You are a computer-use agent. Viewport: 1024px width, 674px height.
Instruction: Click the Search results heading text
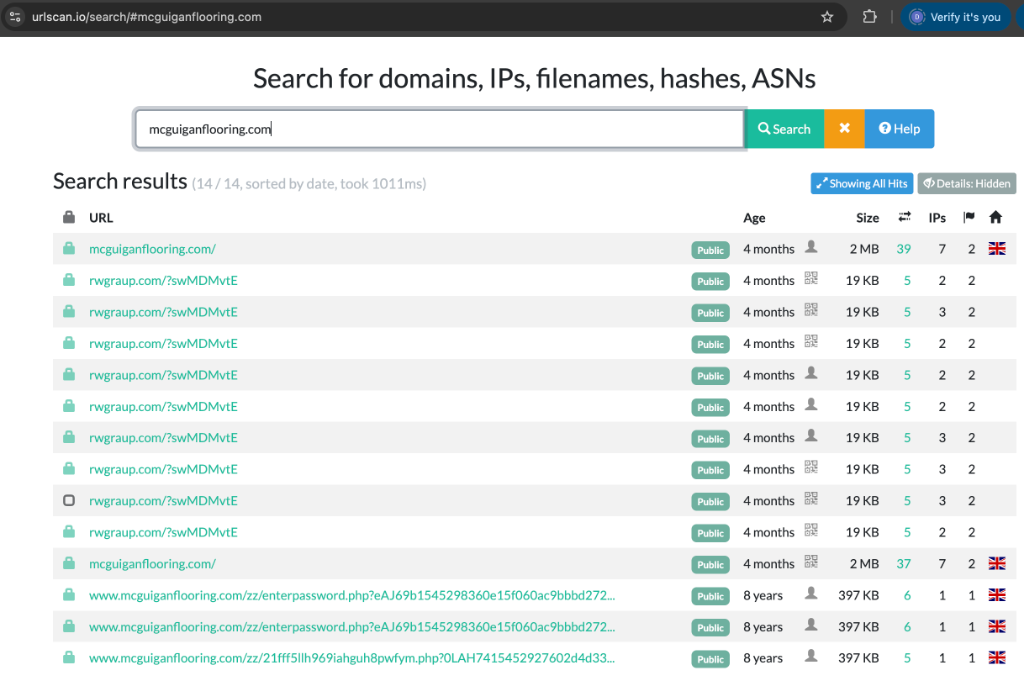(120, 181)
